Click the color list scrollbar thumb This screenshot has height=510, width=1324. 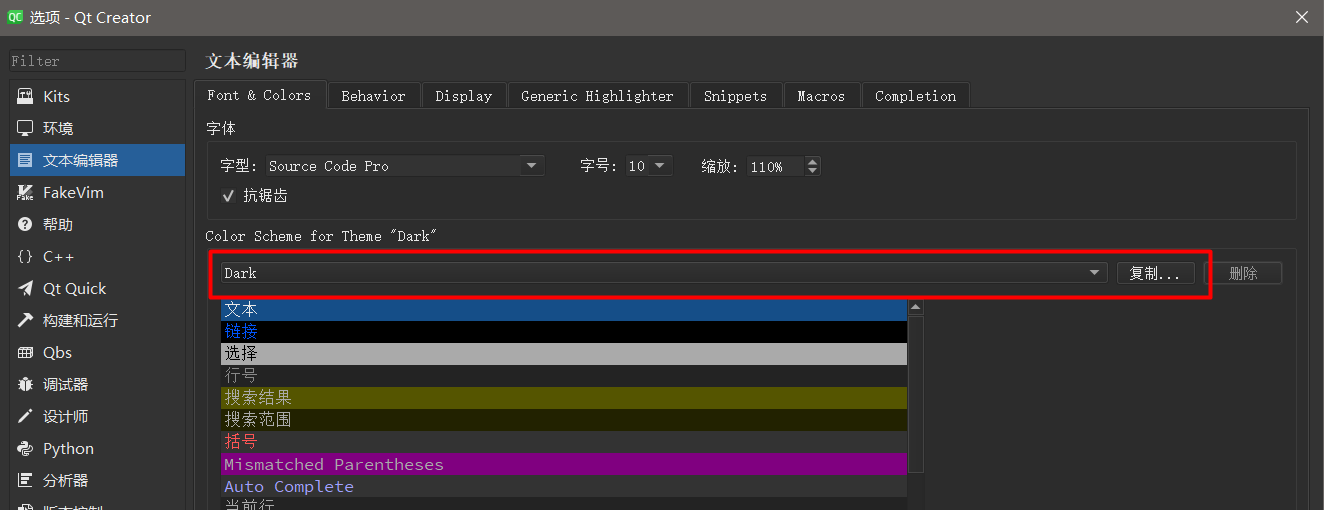pyautogui.click(x=915, y=392)
